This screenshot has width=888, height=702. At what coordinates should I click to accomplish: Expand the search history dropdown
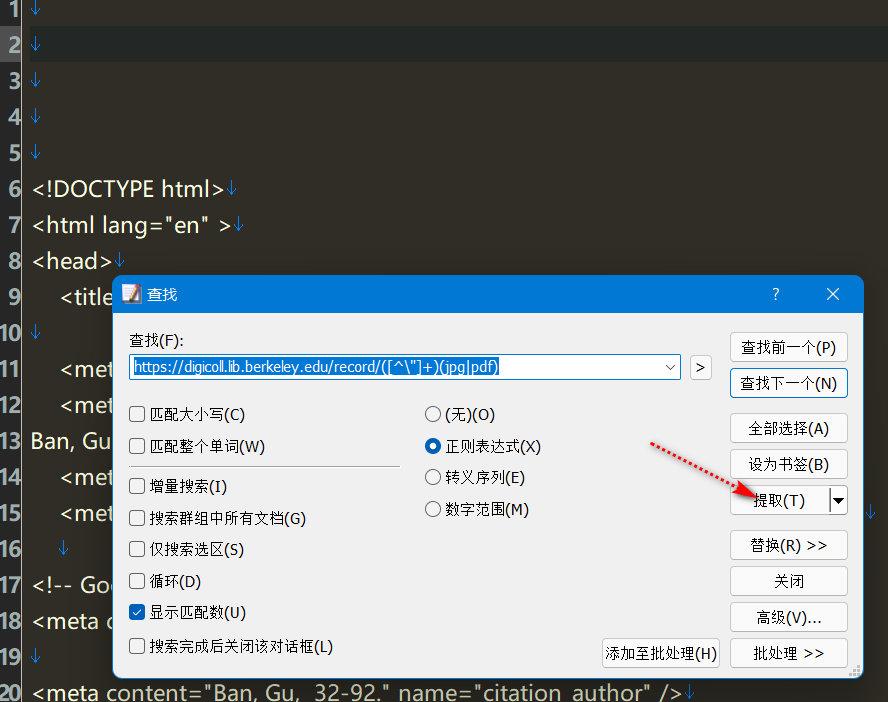tap(669, 367)
